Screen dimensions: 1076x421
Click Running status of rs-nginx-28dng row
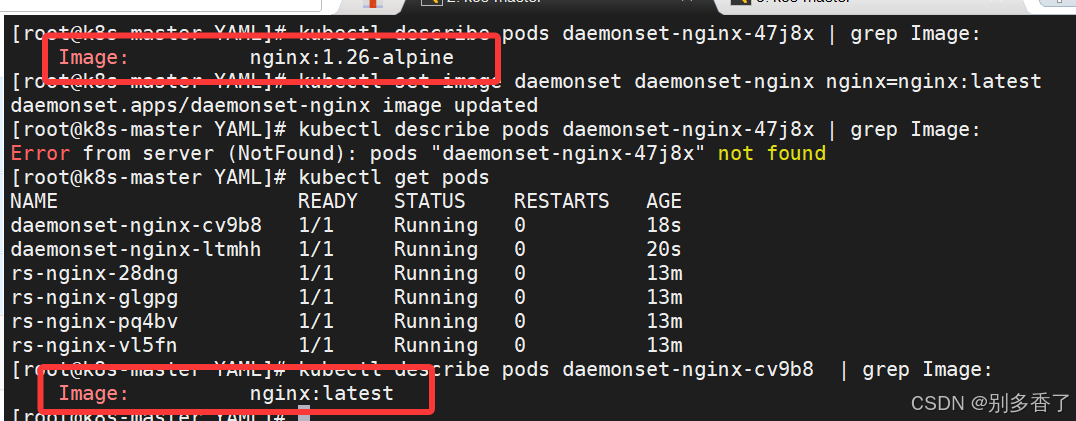pos(436,274)
